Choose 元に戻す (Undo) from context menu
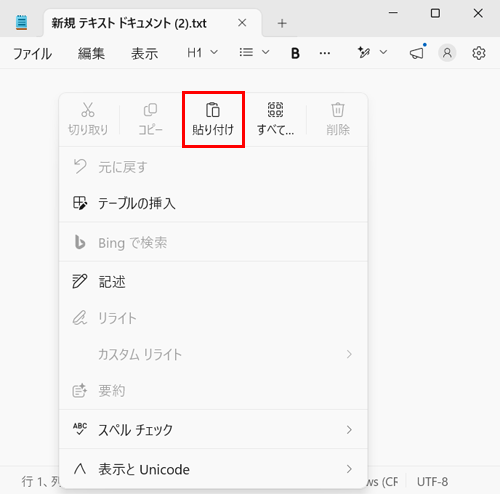 click(x=213, y=167)
